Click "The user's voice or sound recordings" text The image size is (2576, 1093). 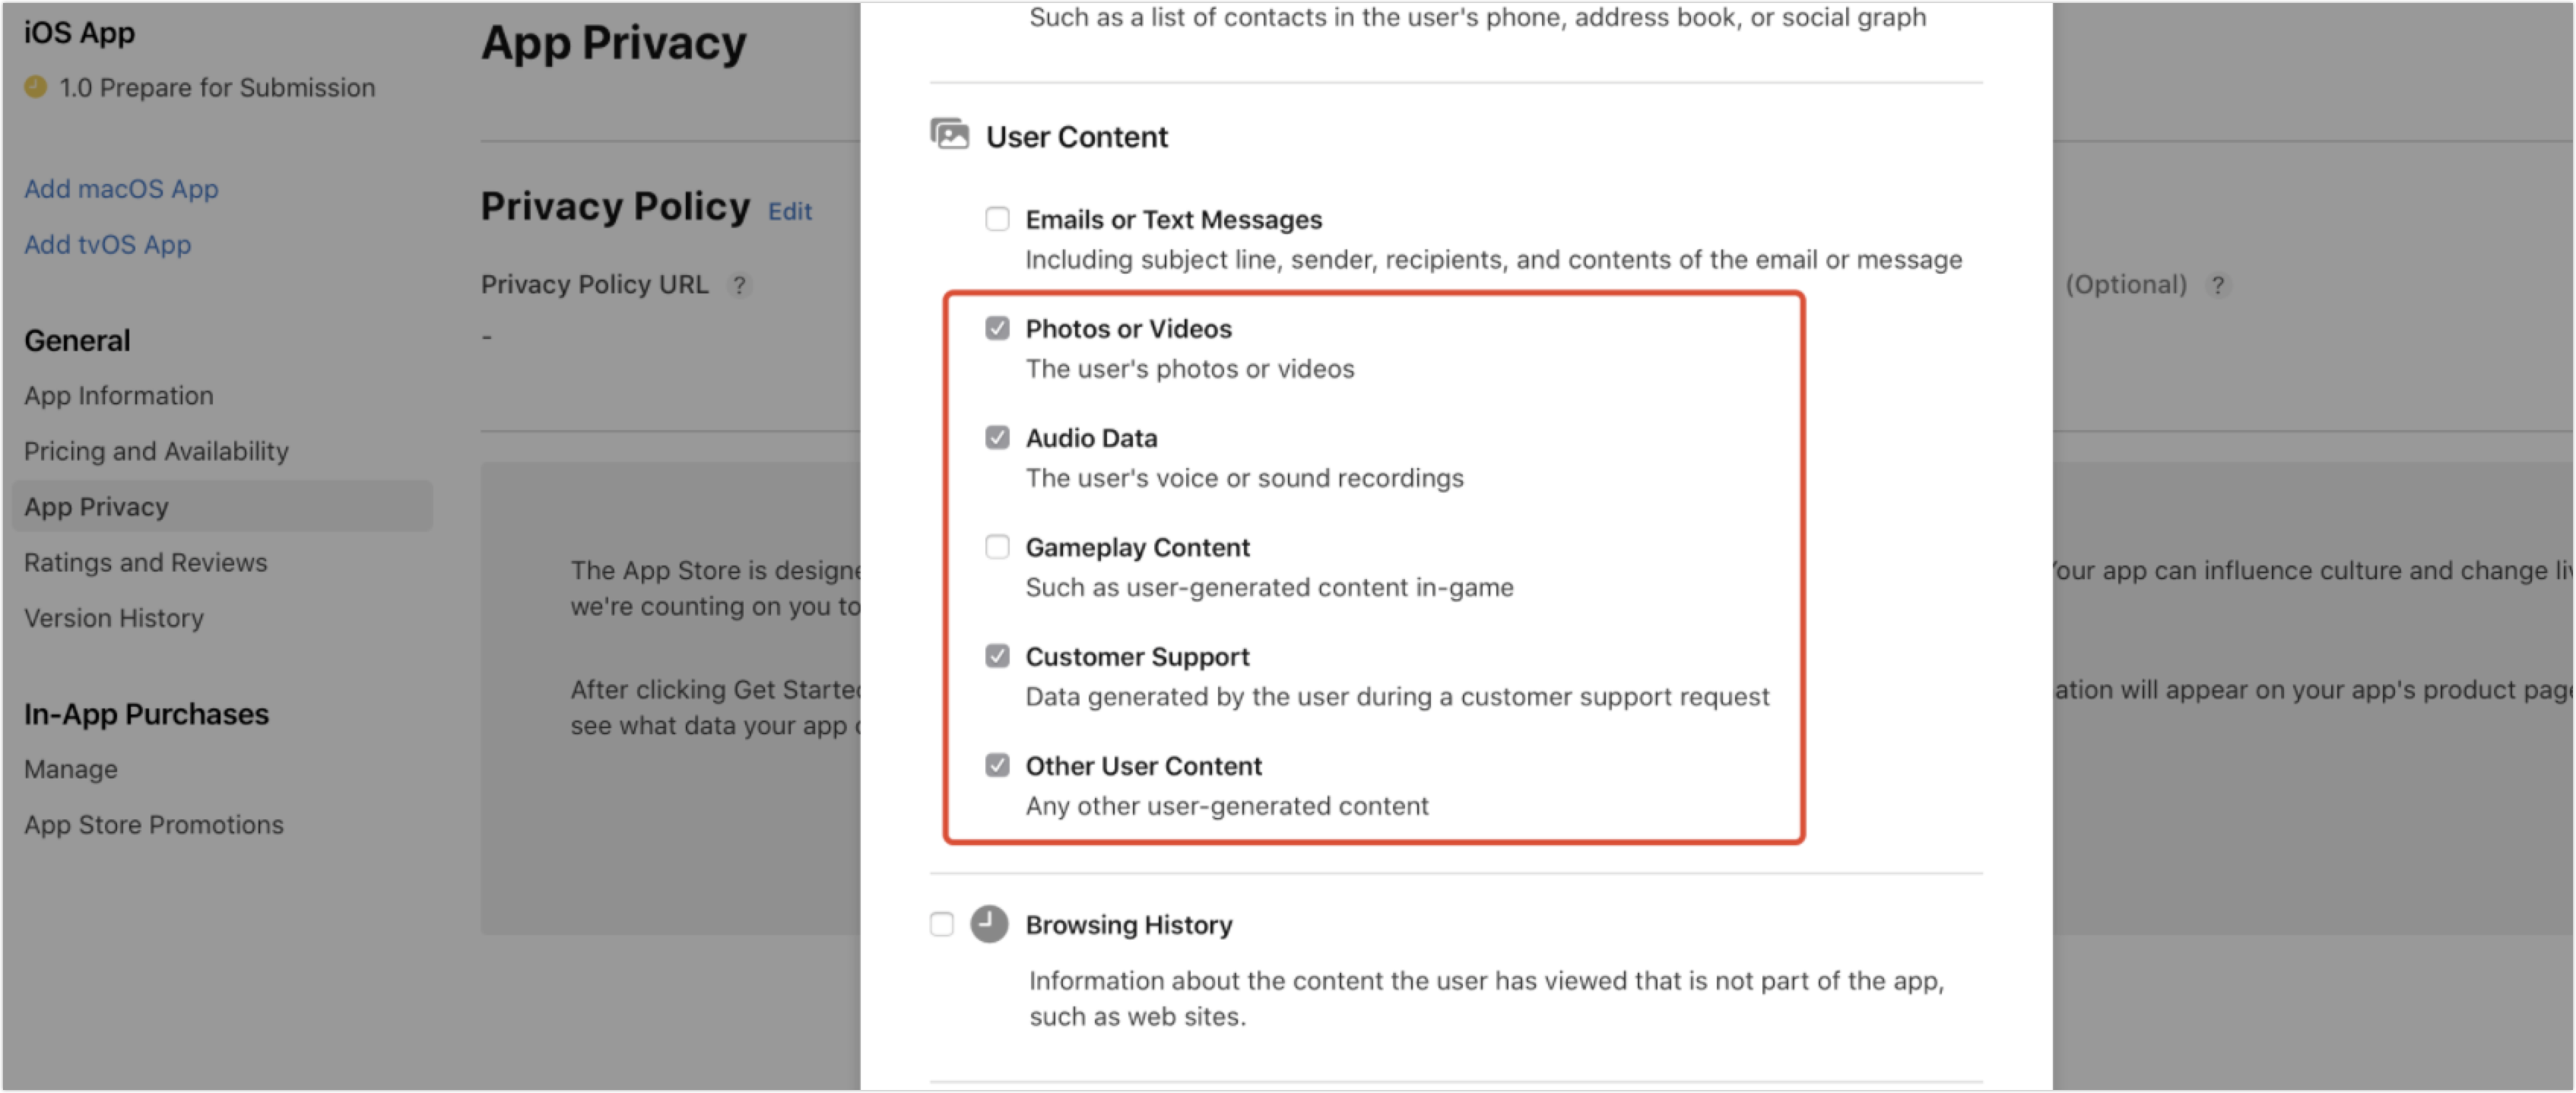[x=1244, y=478]
